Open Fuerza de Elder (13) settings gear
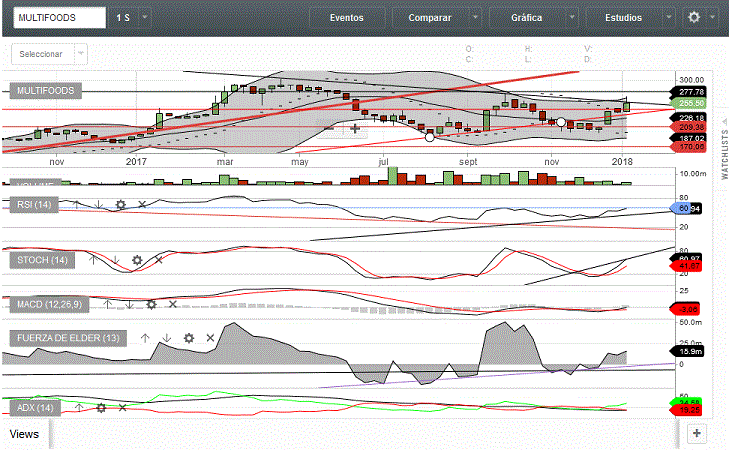The image size is (729, 453). tap(188, 338)
